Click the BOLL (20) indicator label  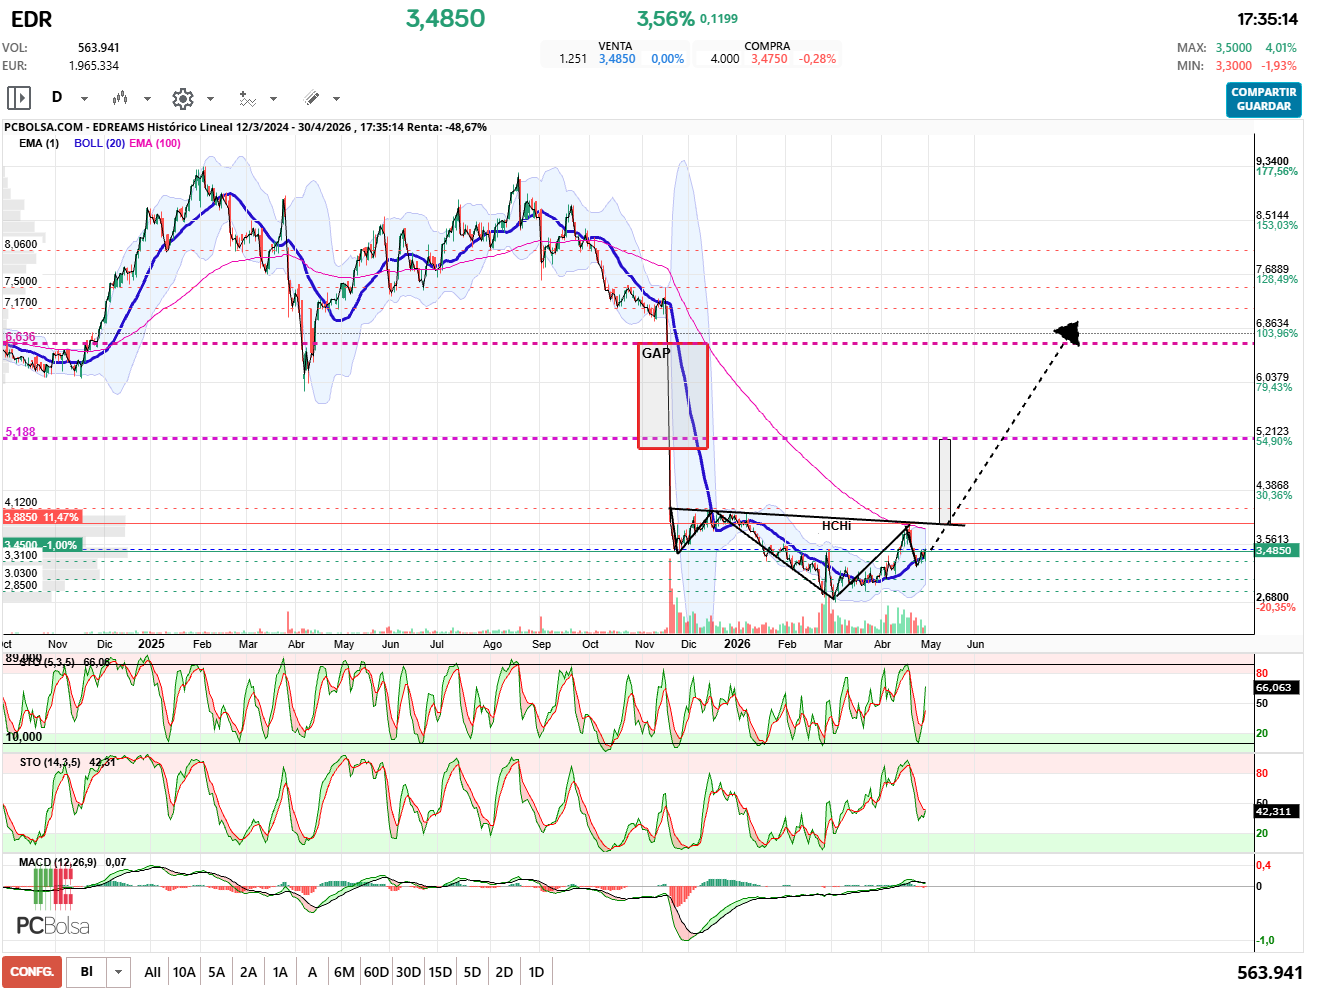pyautogui.click(x=99, y=143)
